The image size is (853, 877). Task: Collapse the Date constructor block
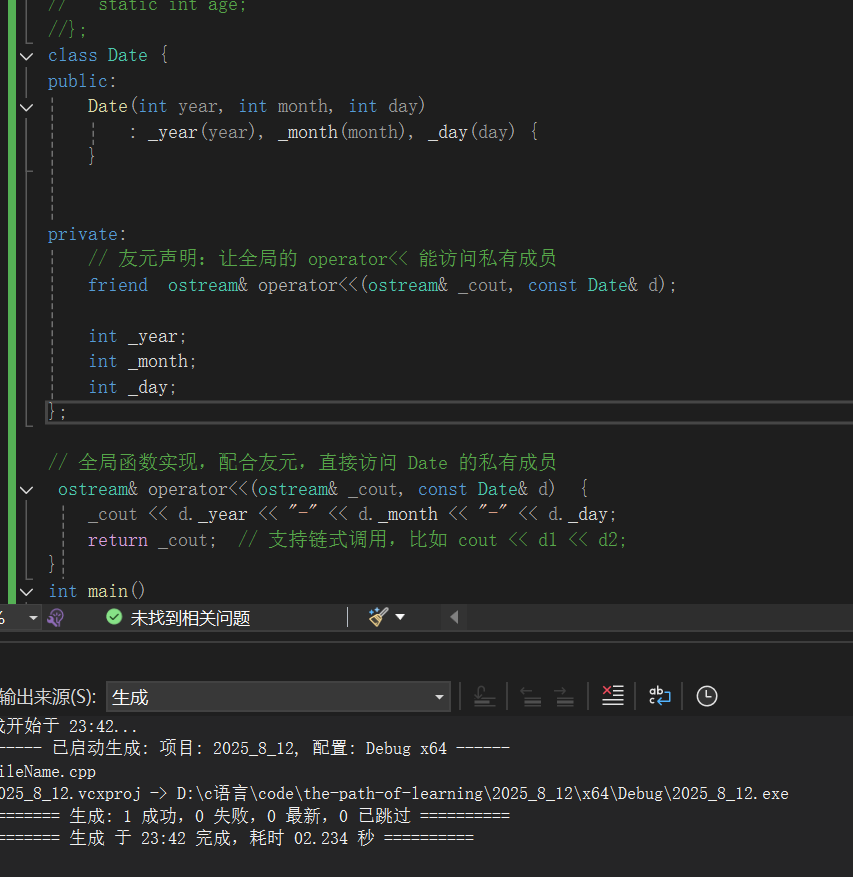tap(26, 107)
